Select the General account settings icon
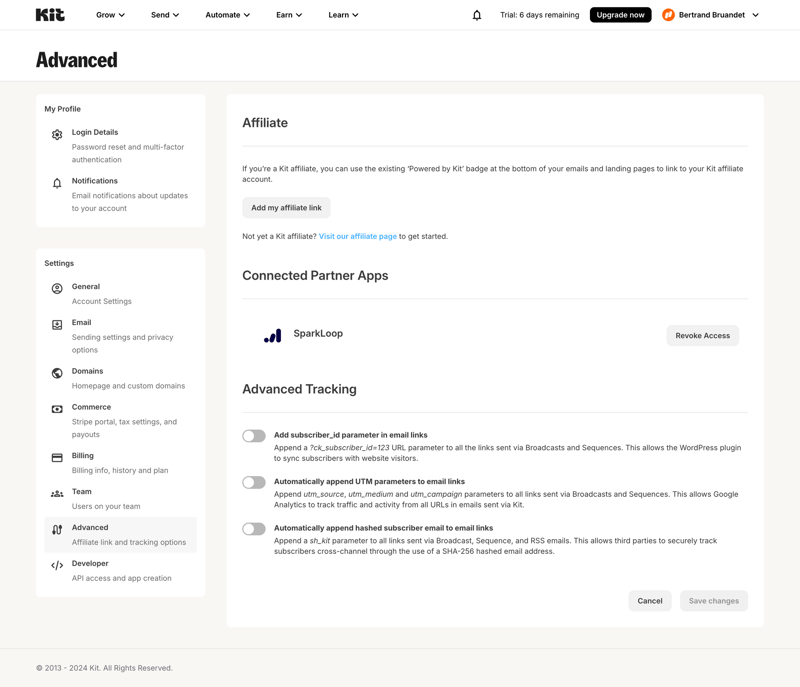Viewport: 800px width, 687px height. pyautogui.click(x=57, y=287)
